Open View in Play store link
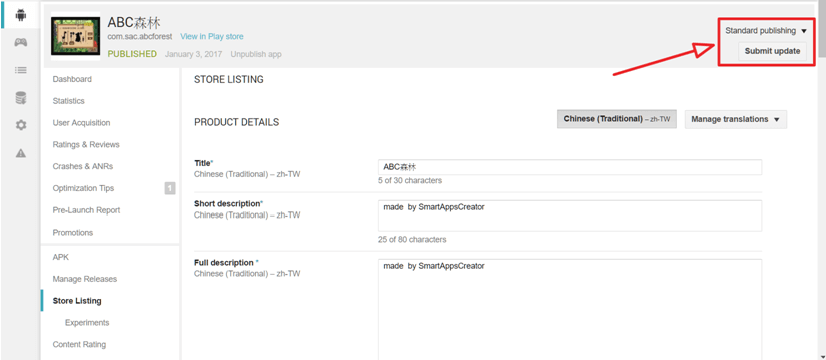This screenshot has height=360, width=826. coord(212,36)
